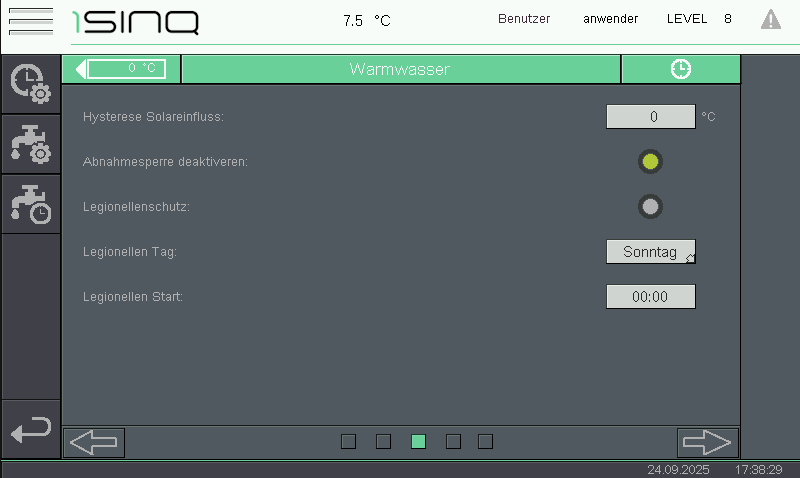Open faucet with clock schedule icon

(x=30, y=204)
